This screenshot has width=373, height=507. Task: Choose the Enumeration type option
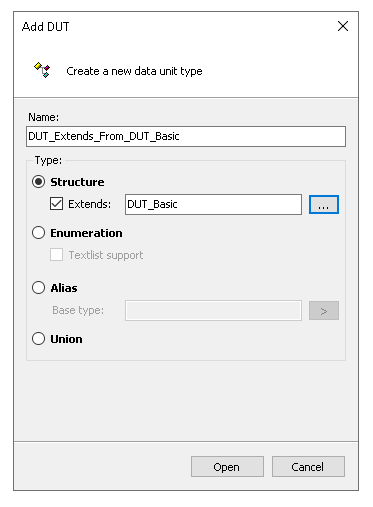pos(39,233)
